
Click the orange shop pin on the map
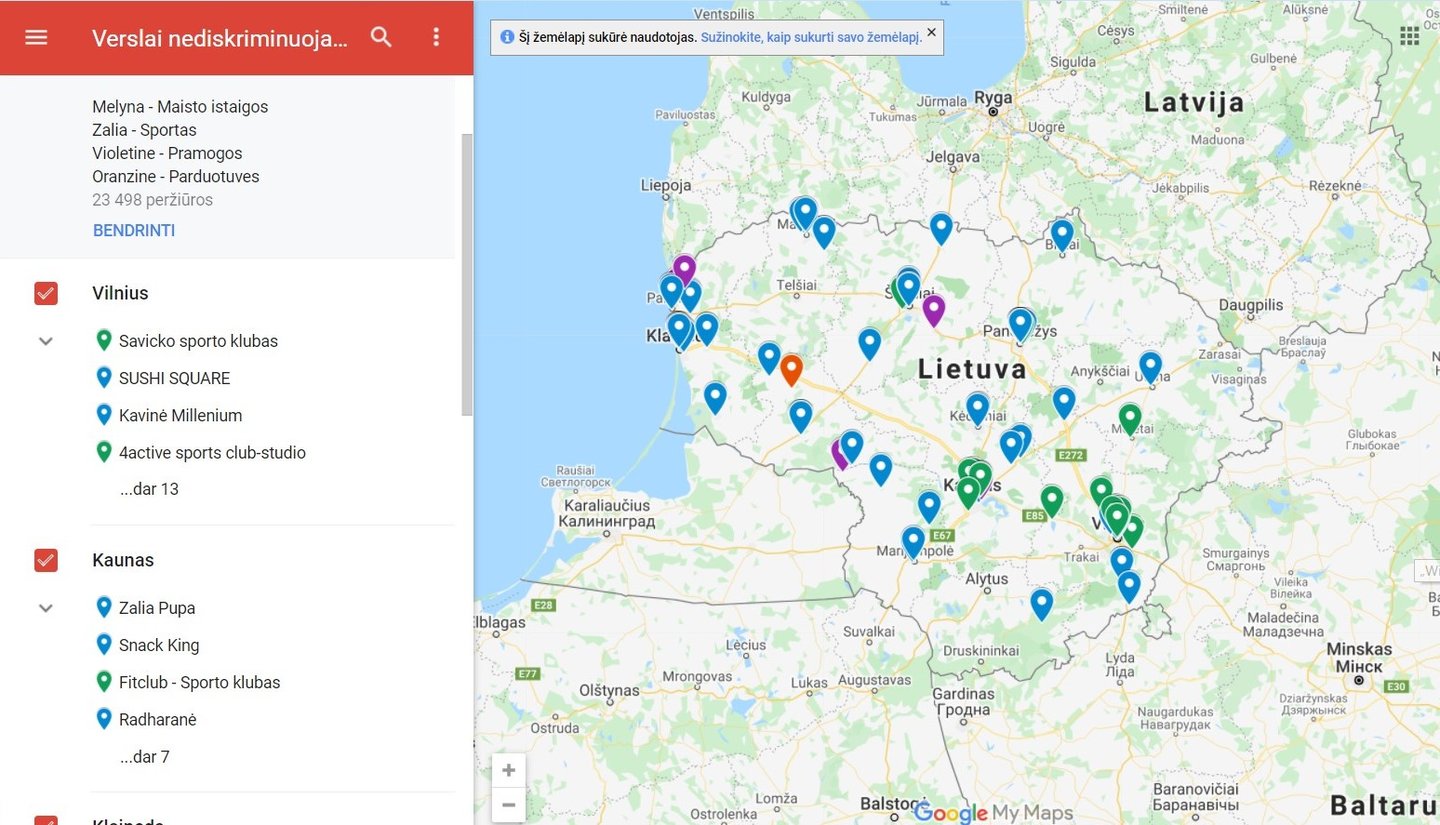791,368
